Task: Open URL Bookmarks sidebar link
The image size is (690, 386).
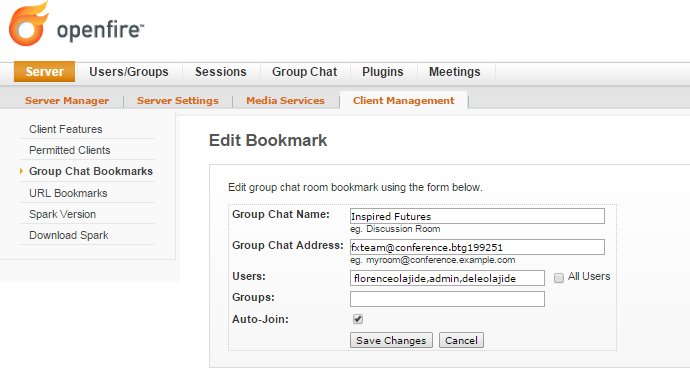Action: coord(68,193)
